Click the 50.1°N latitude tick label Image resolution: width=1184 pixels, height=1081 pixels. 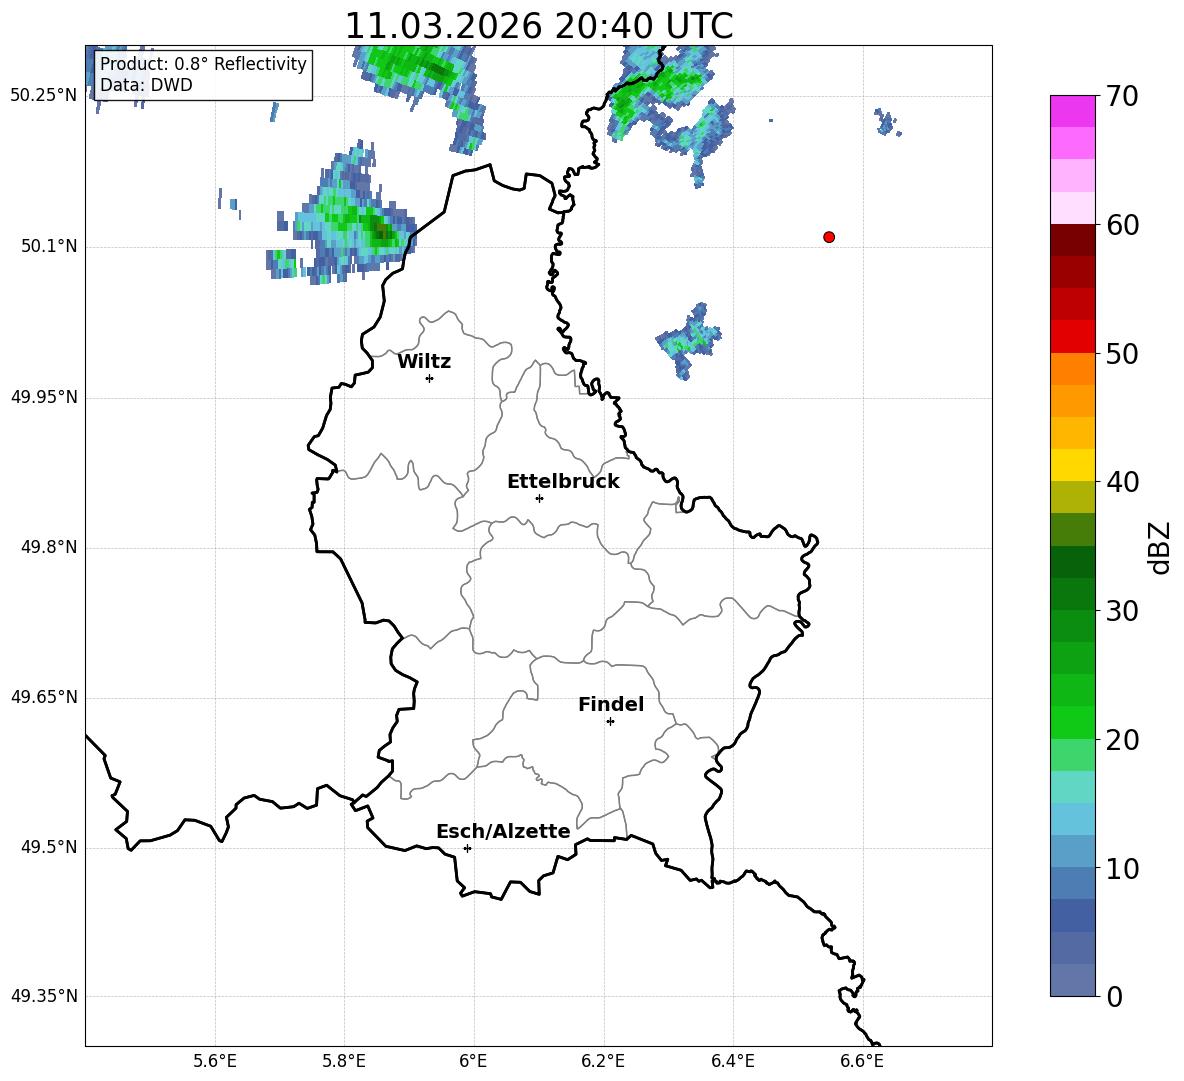[x=49, y=247]
